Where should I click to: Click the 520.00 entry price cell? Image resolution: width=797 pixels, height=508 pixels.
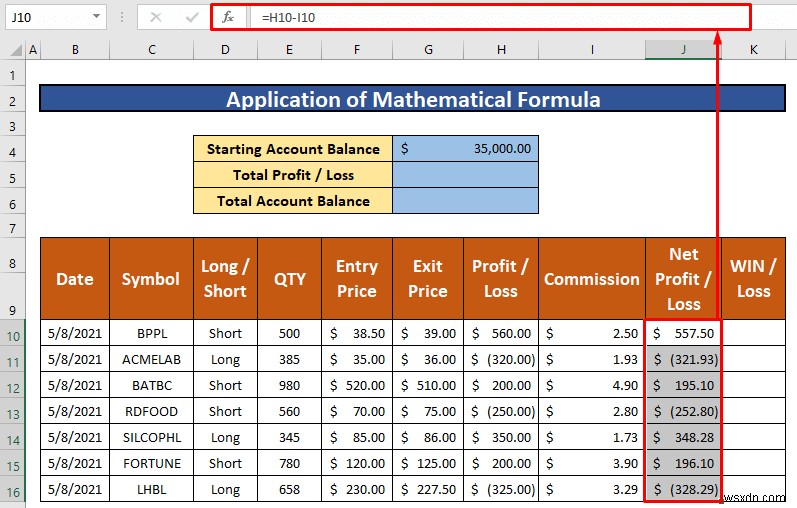tap(357, 385)
